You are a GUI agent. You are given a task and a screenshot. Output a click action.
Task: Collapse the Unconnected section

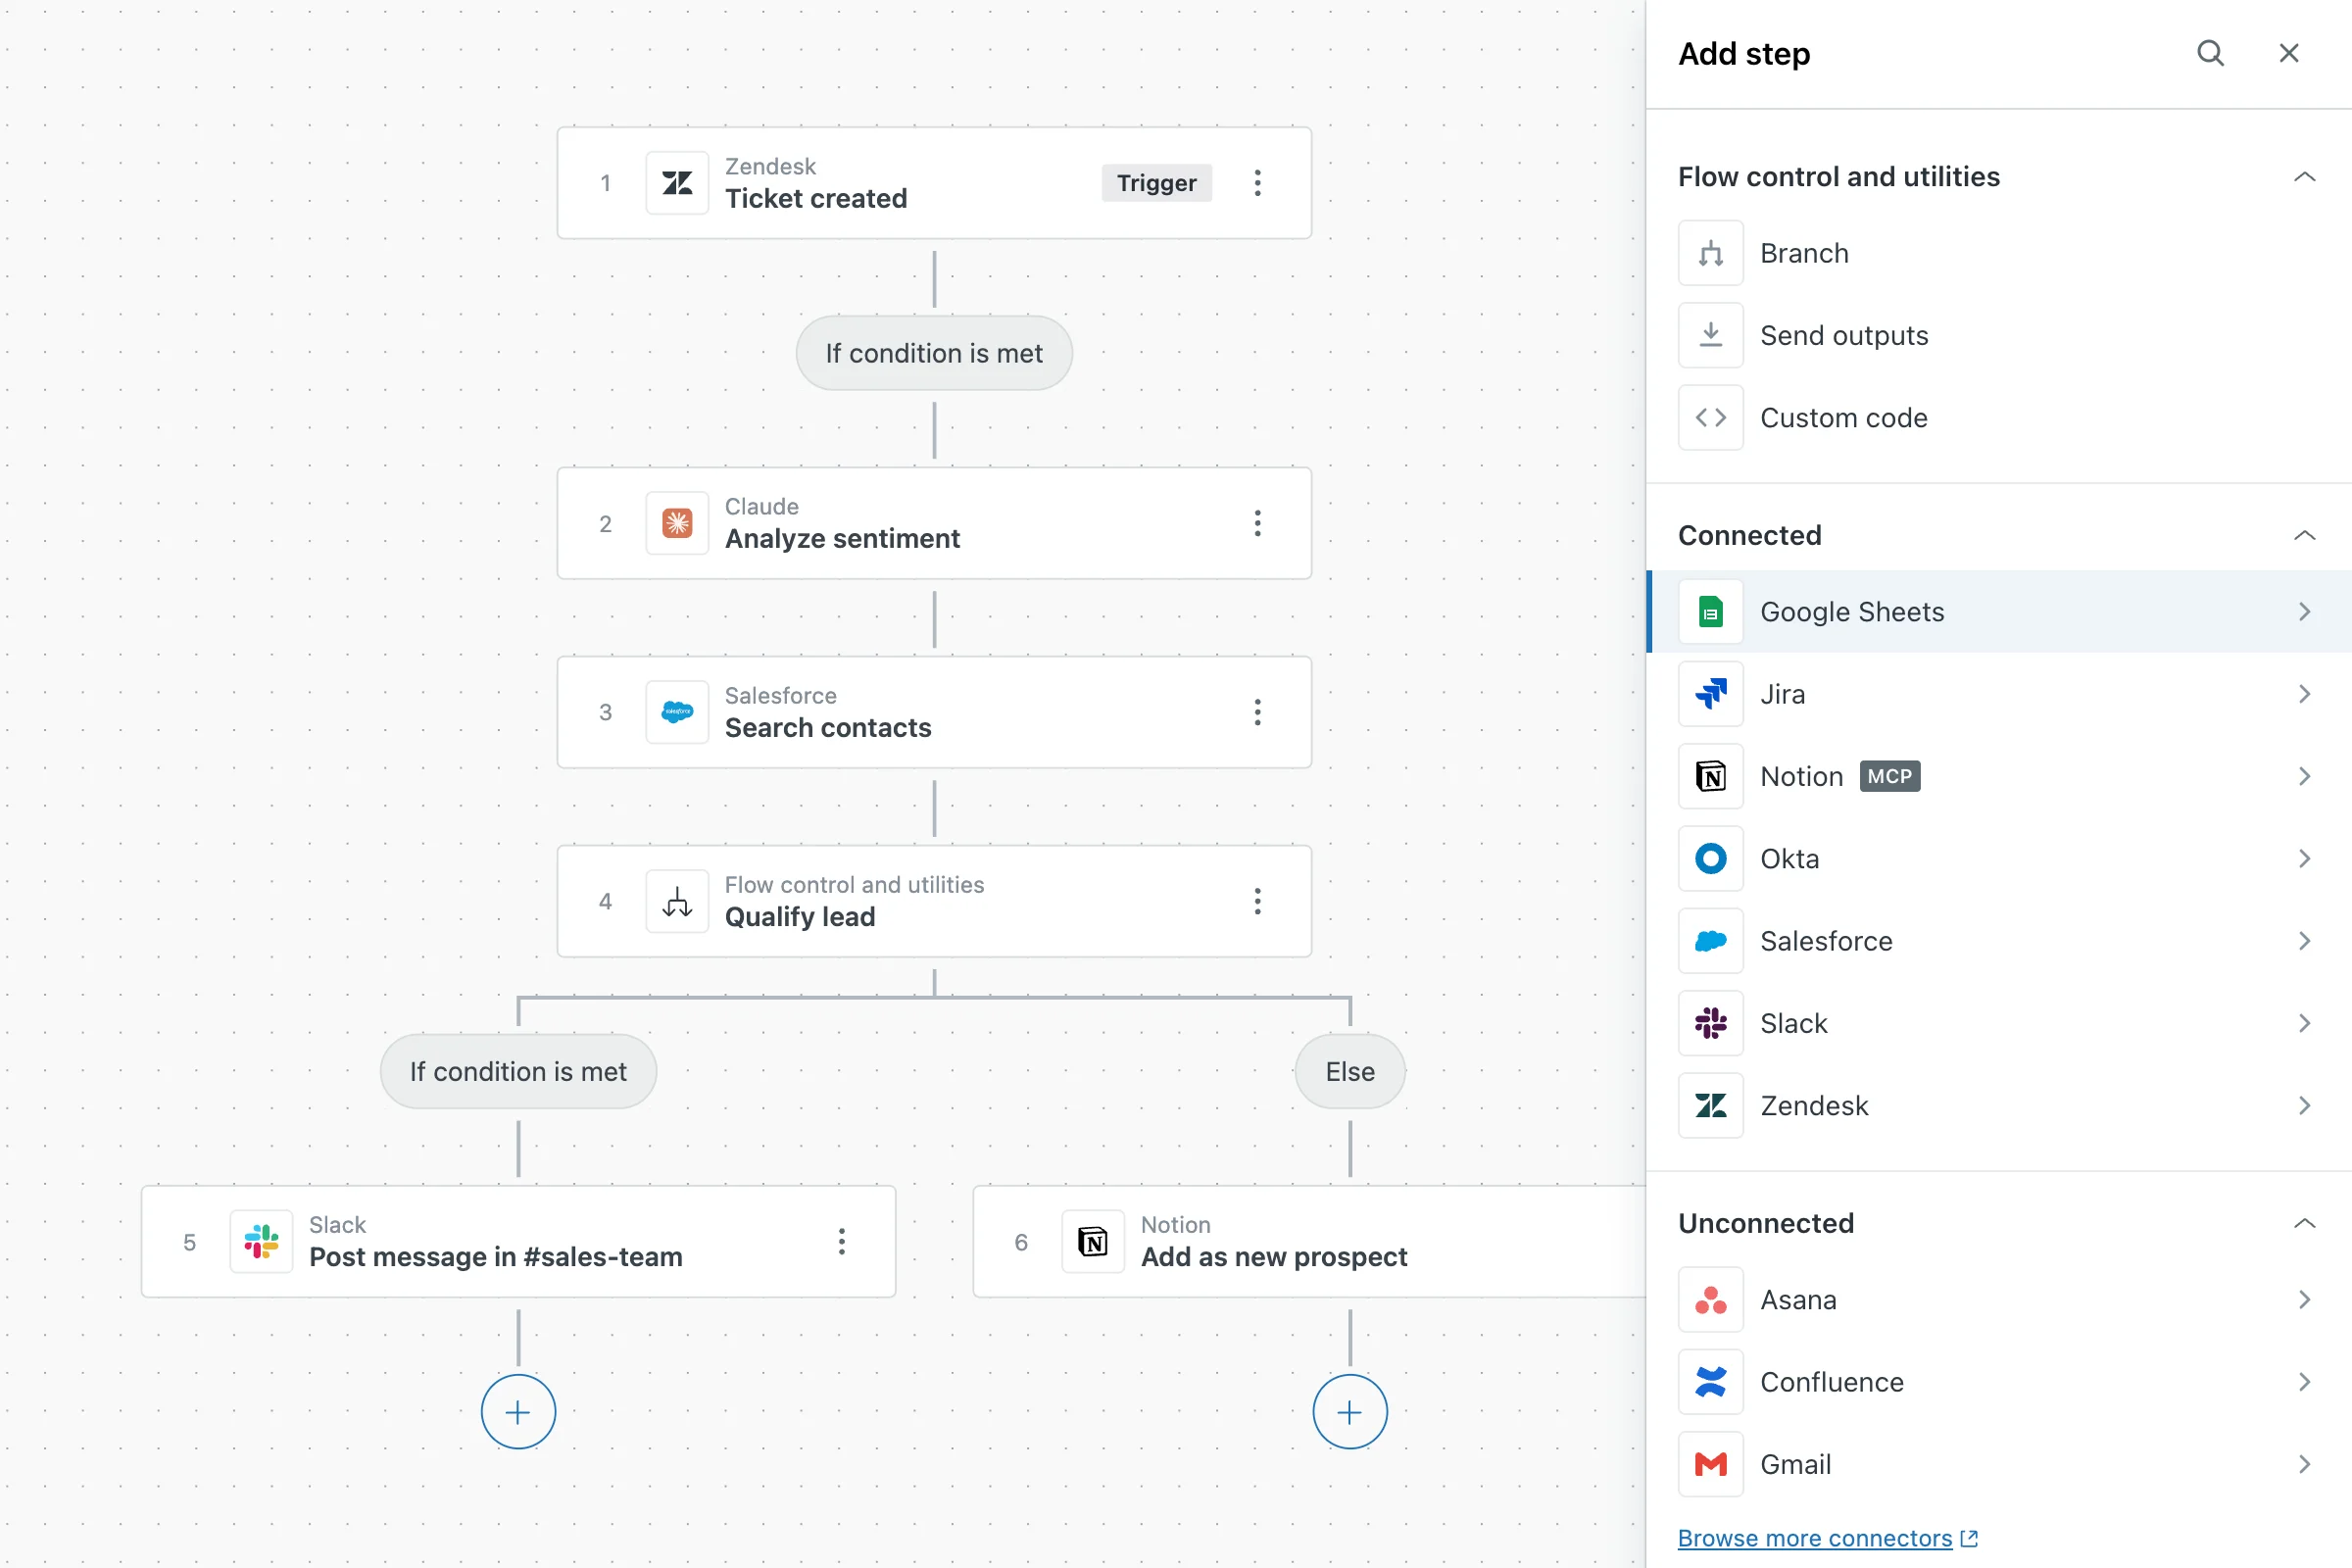click(2304, 1223)
